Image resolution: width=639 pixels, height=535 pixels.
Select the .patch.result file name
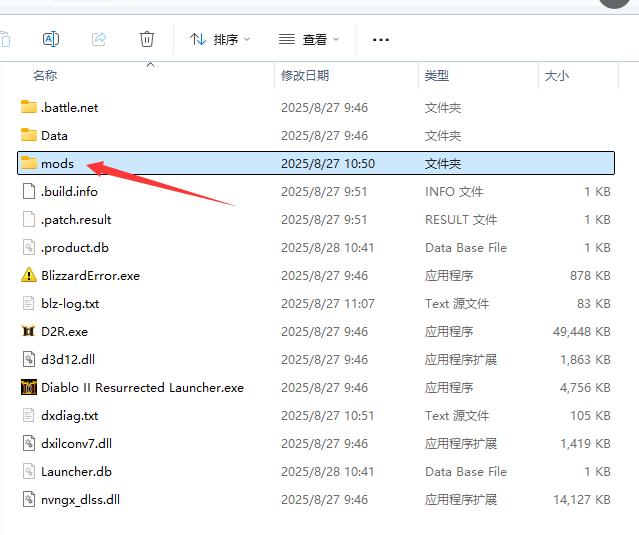click(x=76, y=220)
